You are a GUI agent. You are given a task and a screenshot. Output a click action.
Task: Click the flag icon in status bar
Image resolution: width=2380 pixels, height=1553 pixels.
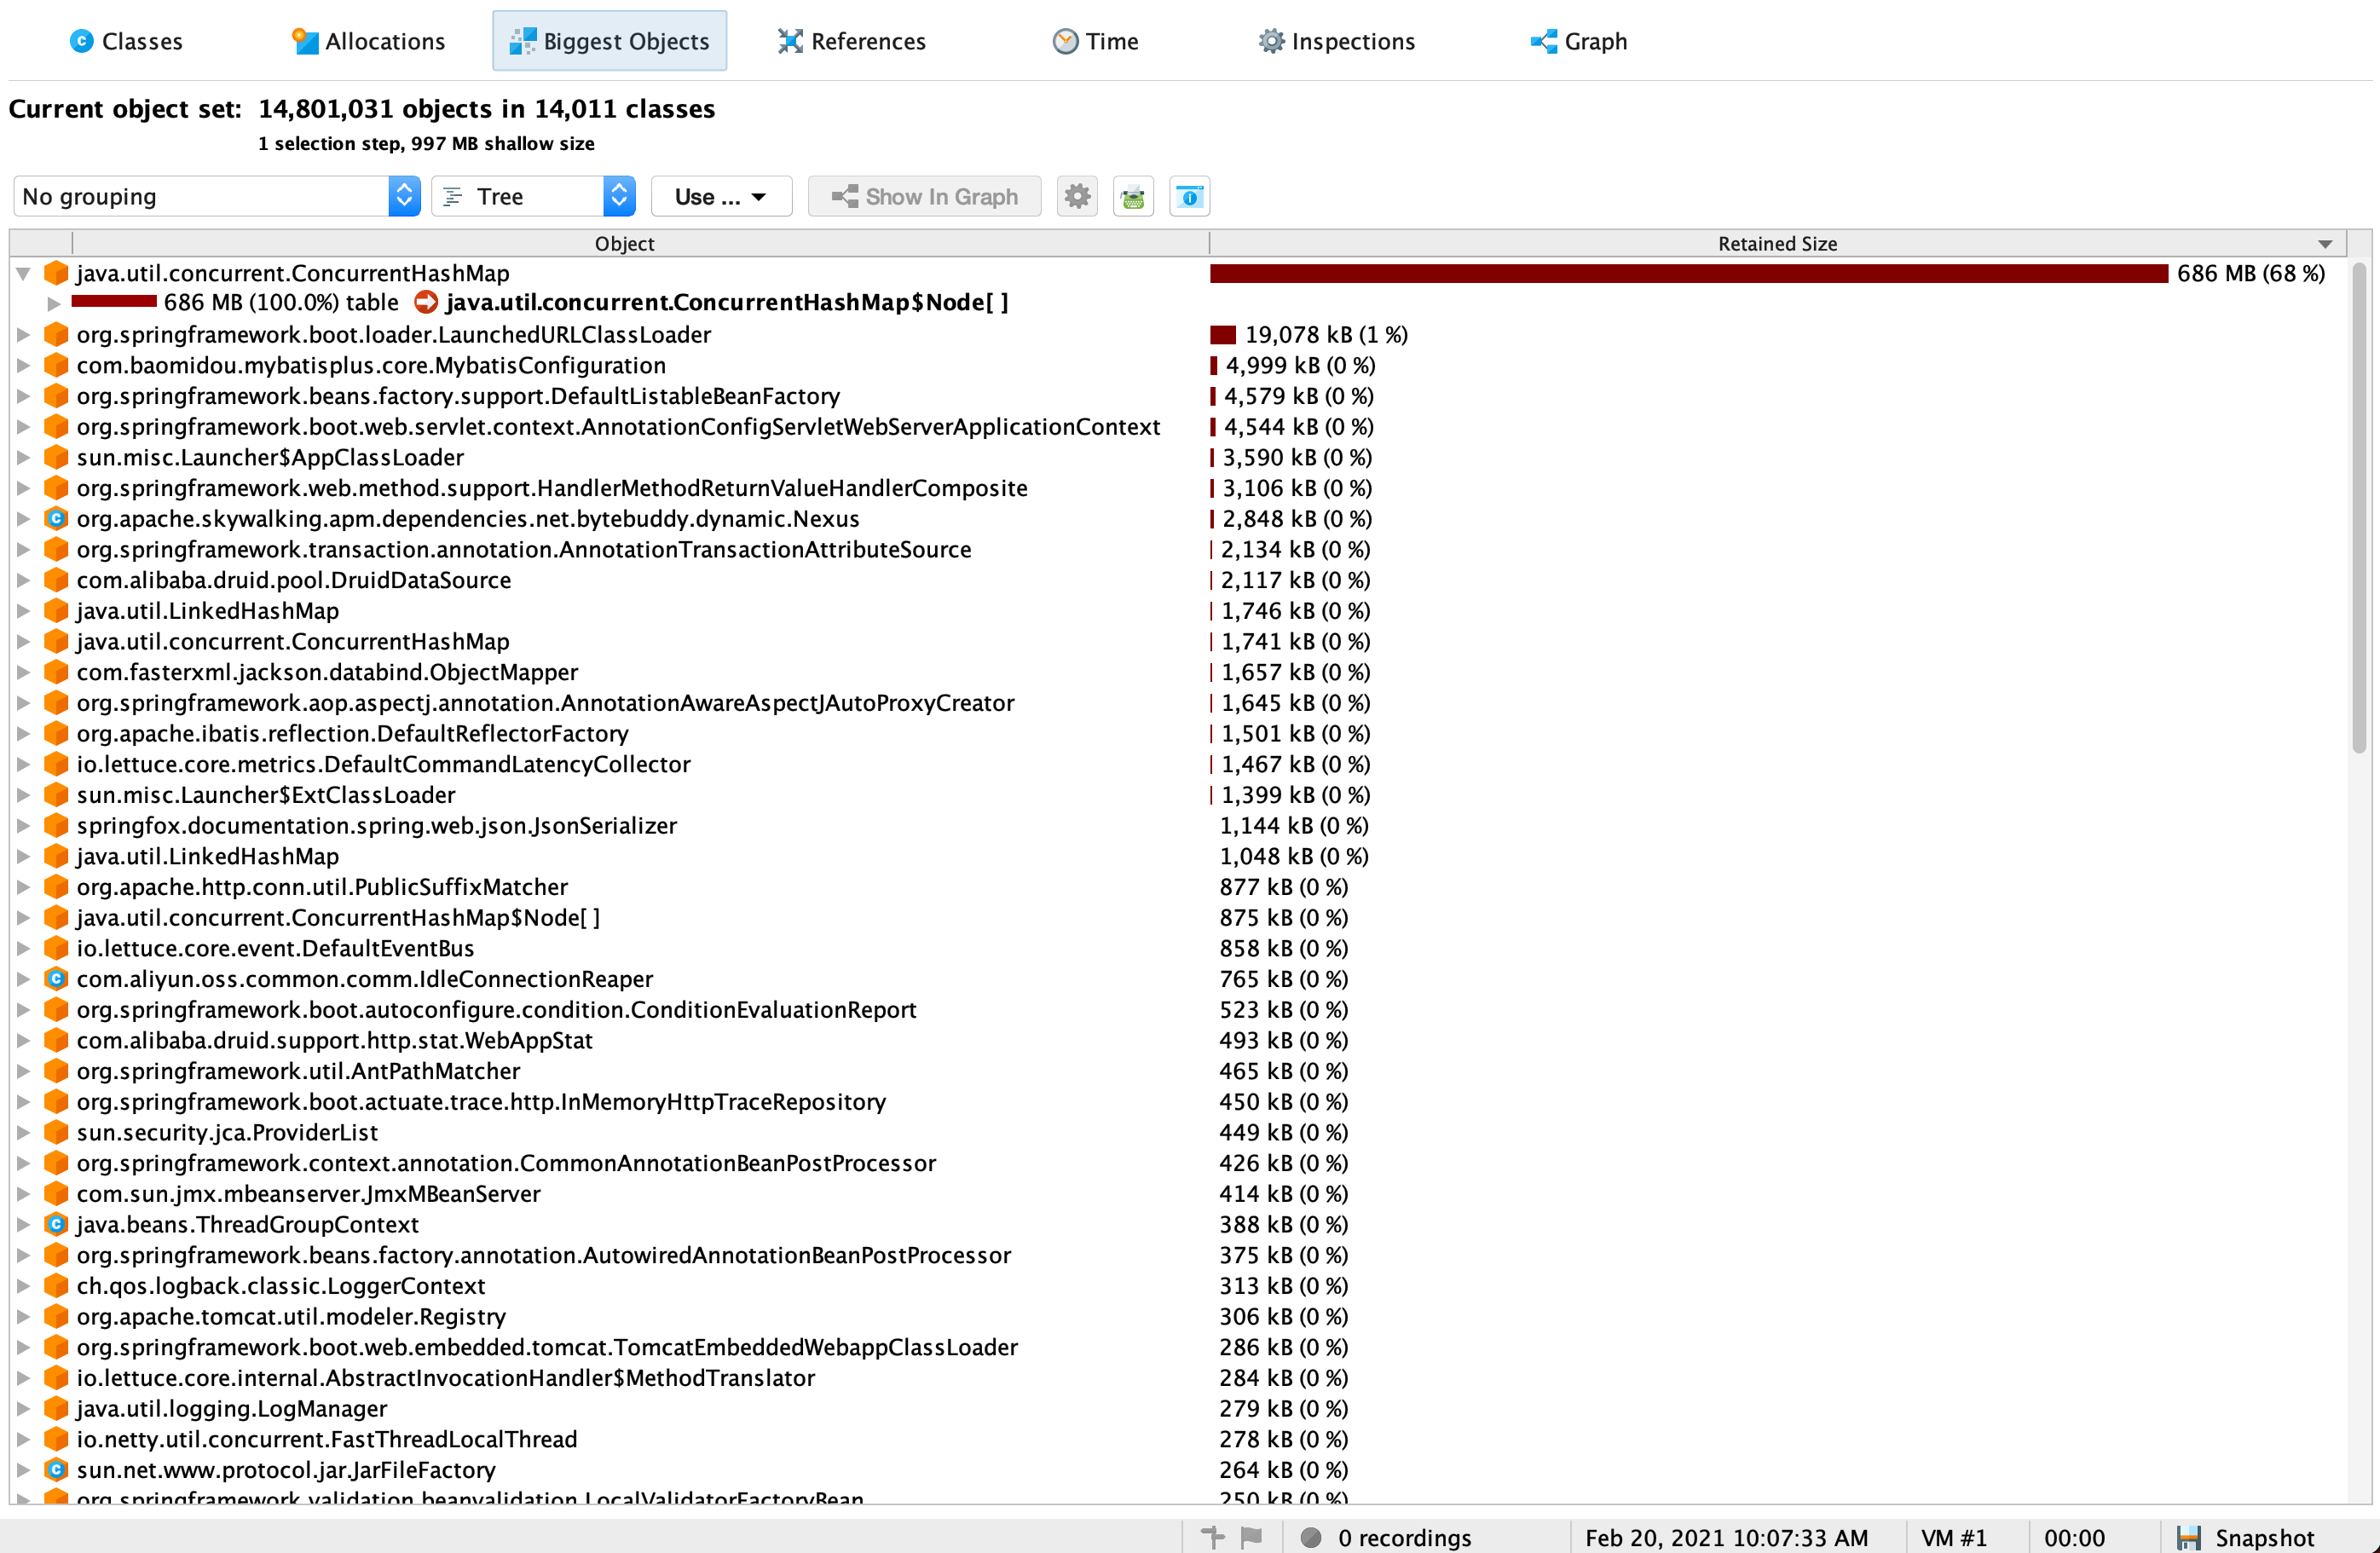point(1251,1537)
